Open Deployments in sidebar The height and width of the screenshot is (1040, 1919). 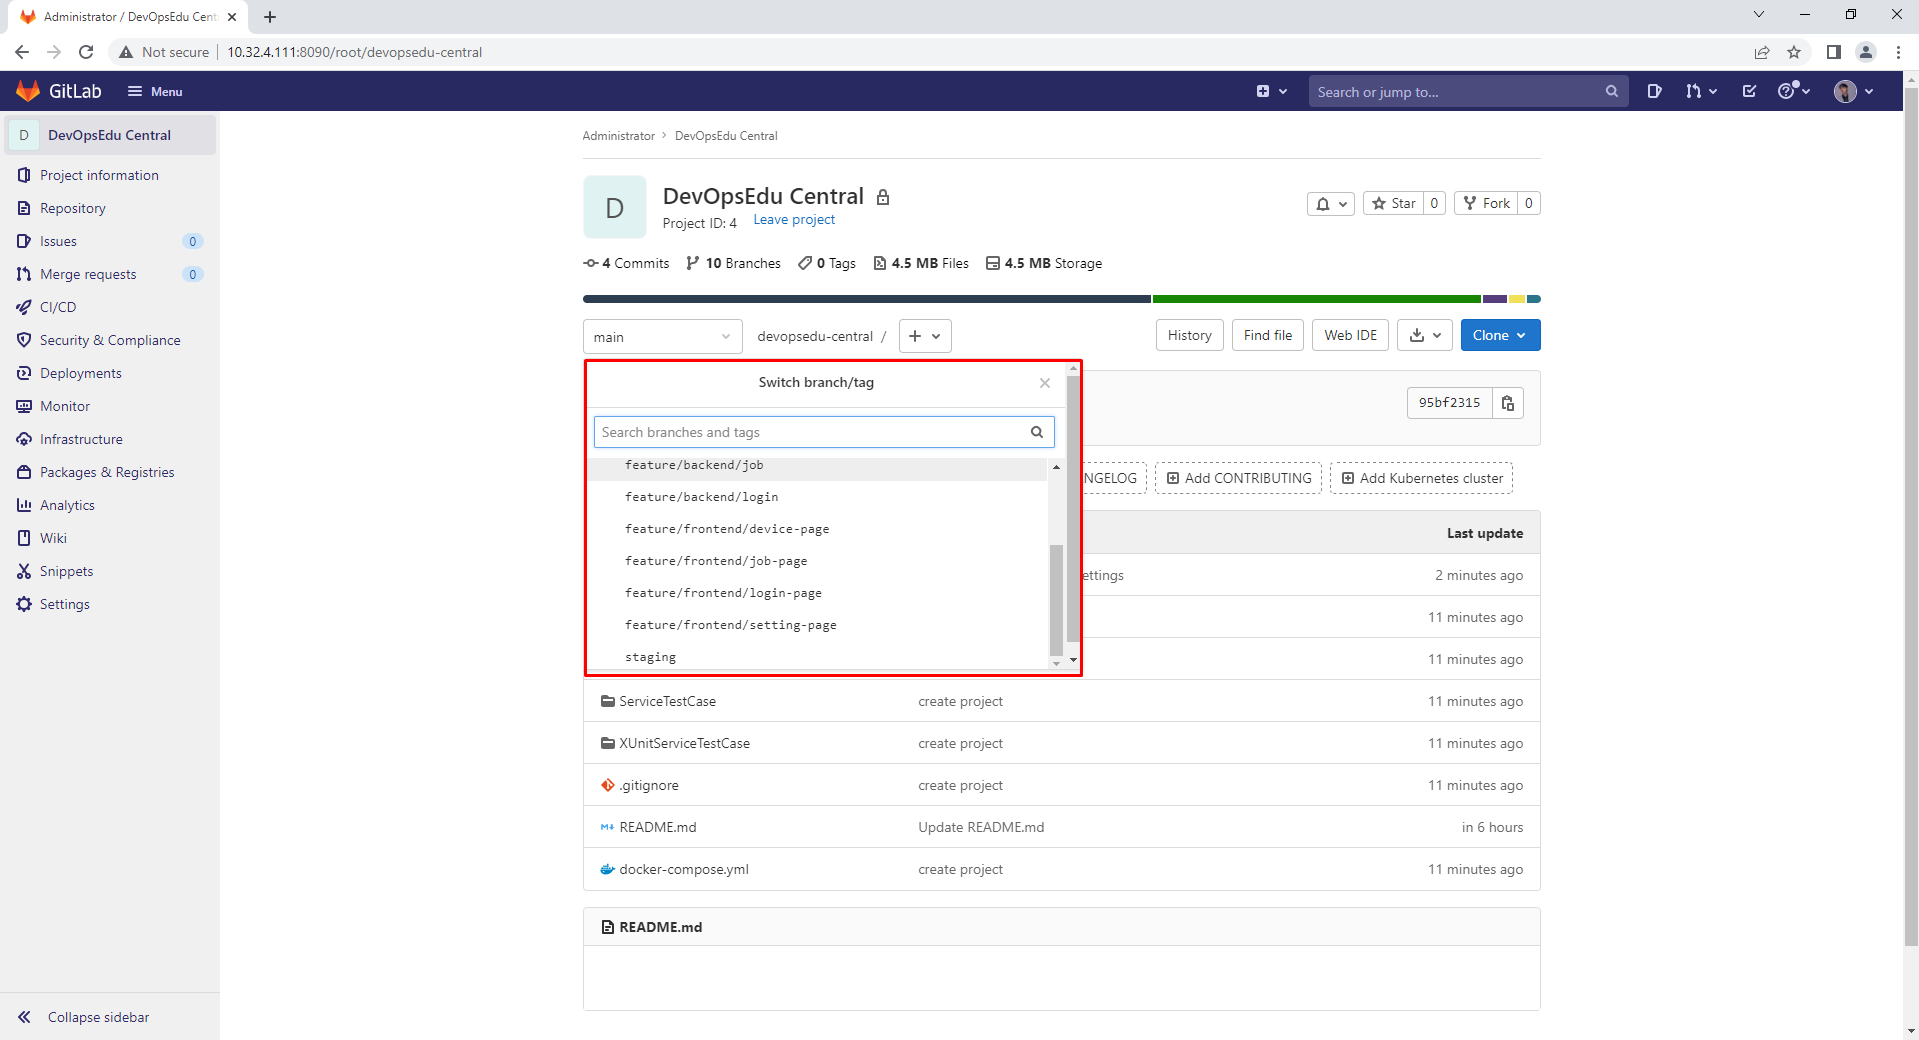pos(80,373)
